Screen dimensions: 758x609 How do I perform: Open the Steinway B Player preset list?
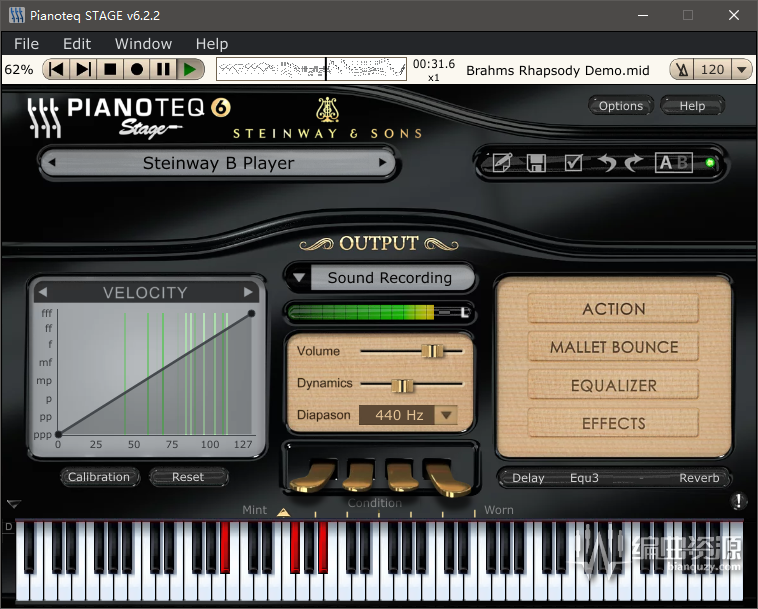point(218,163)
